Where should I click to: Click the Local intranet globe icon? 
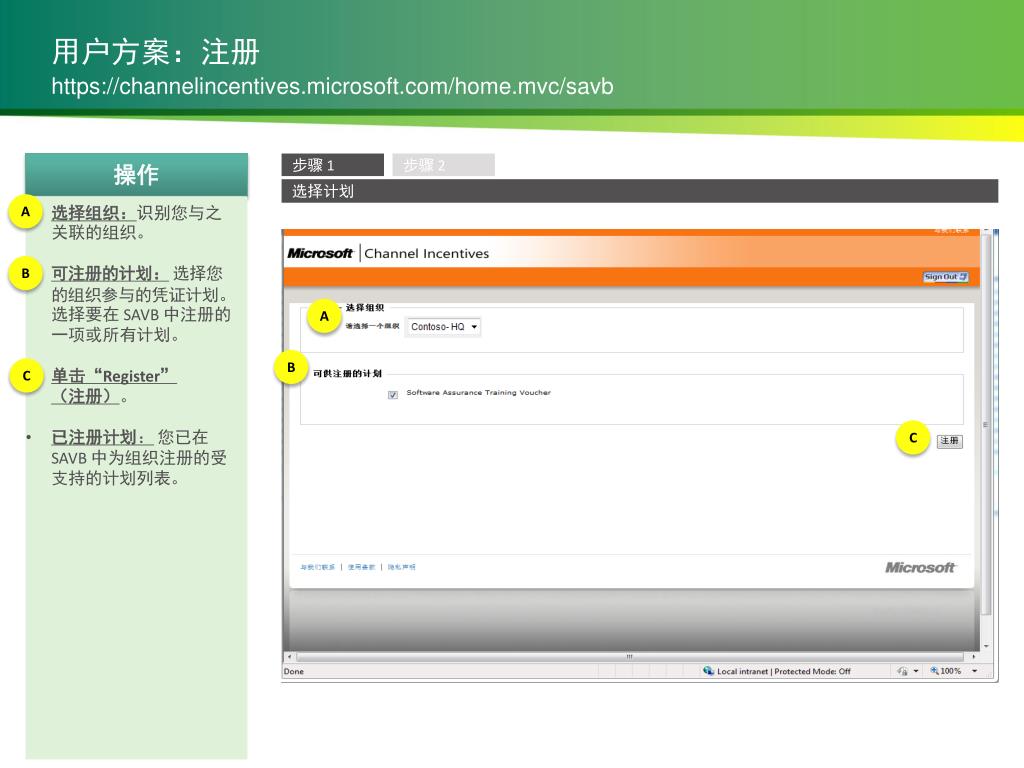708,671
